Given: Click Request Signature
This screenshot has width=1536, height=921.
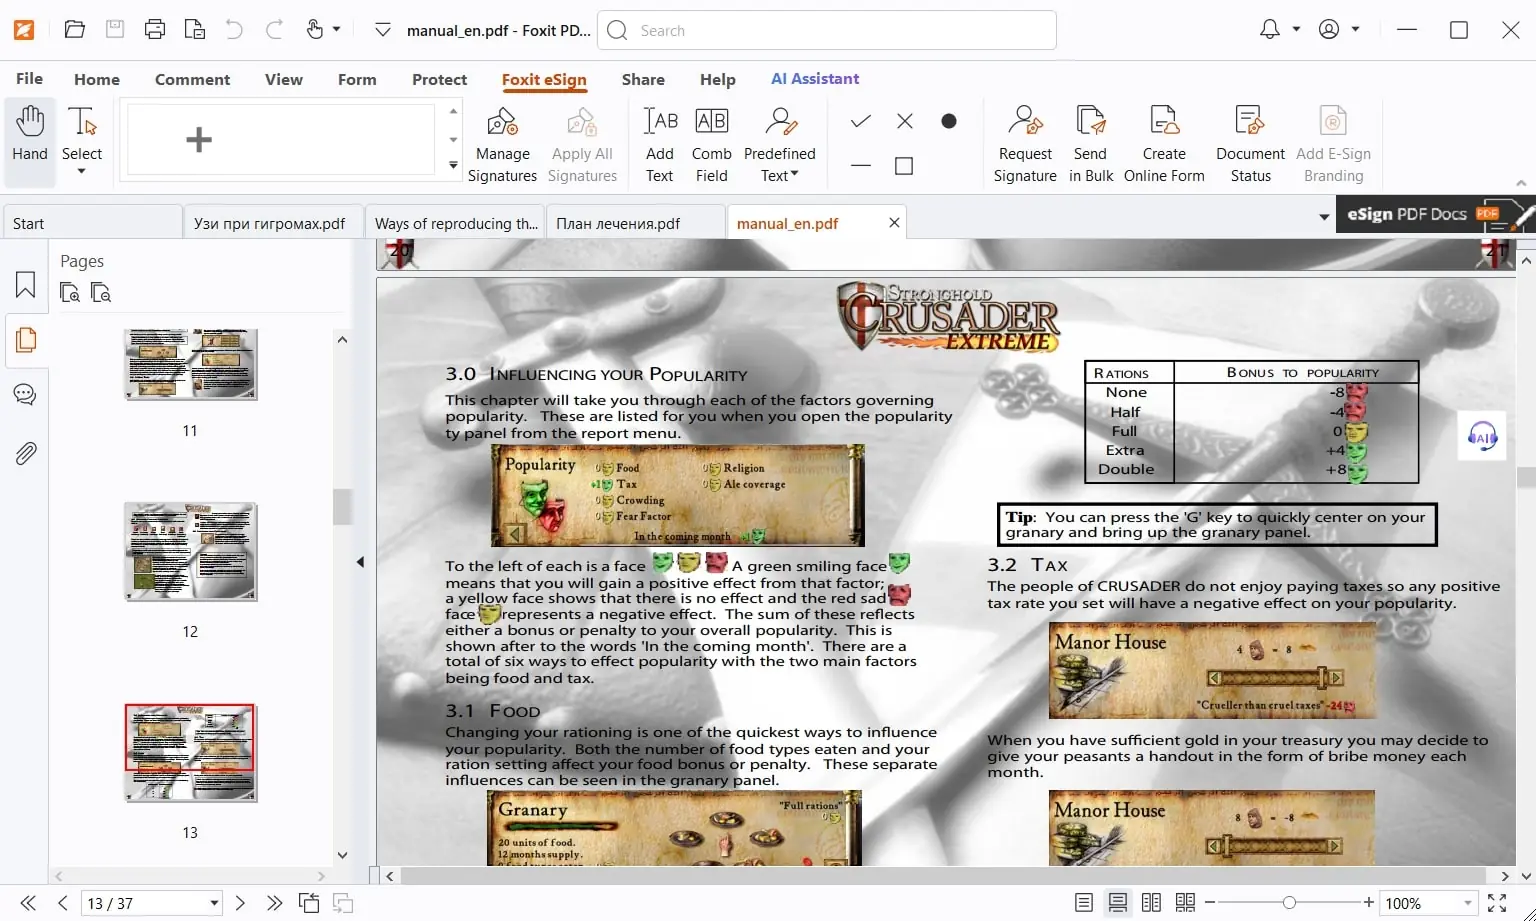Looking at the screenshot, I should point(1025,145).
